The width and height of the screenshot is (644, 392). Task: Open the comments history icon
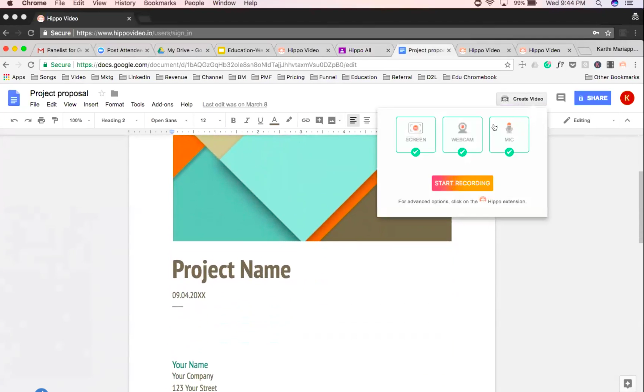[x=561, y=98]
